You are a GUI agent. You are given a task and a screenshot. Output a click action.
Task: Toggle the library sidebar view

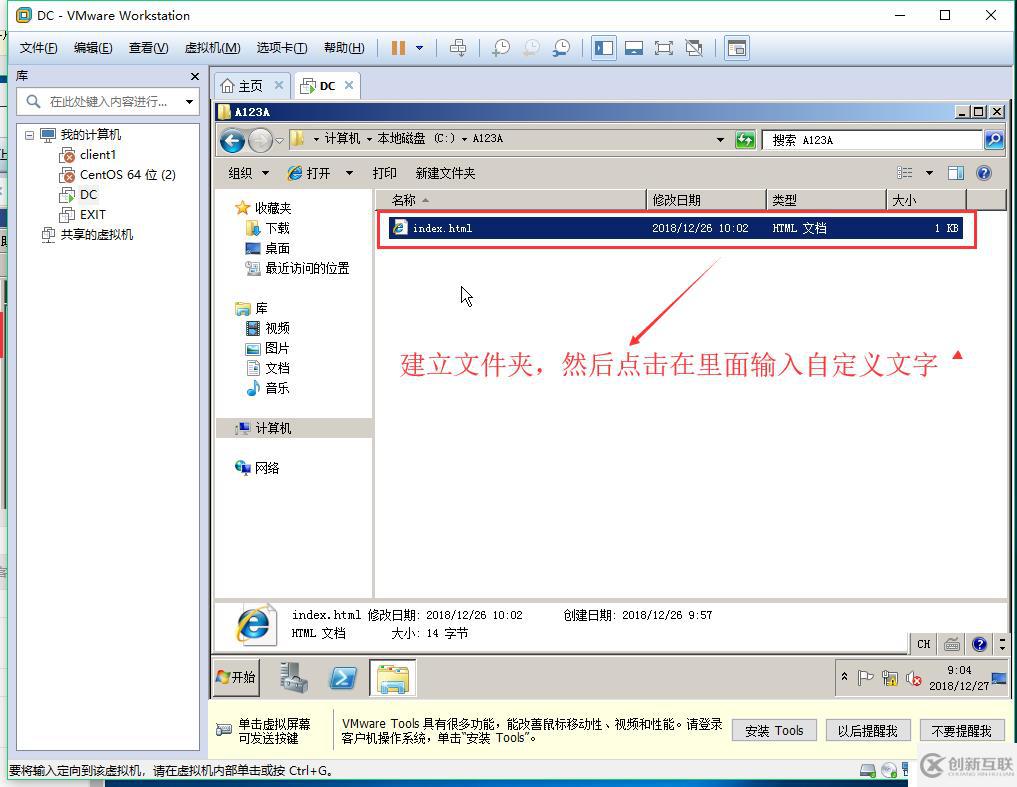(604, 48)
